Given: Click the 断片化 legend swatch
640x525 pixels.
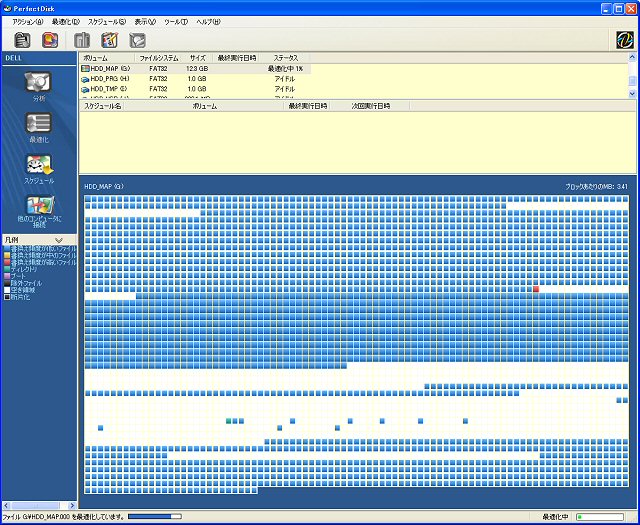Looking at the screenshot, I should coord(7,297).
